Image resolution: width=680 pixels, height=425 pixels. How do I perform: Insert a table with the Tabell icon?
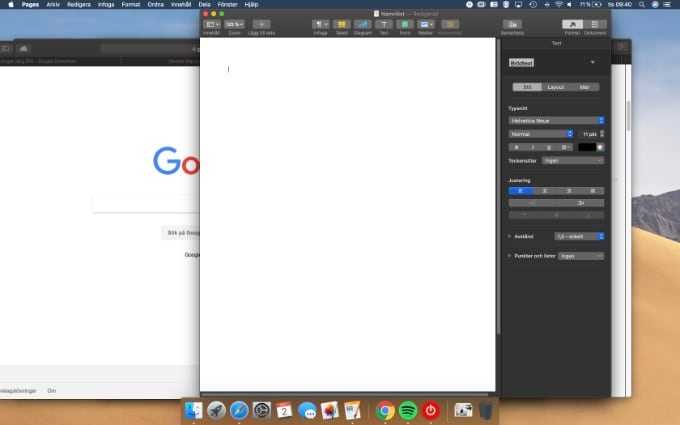pos(342,24)
